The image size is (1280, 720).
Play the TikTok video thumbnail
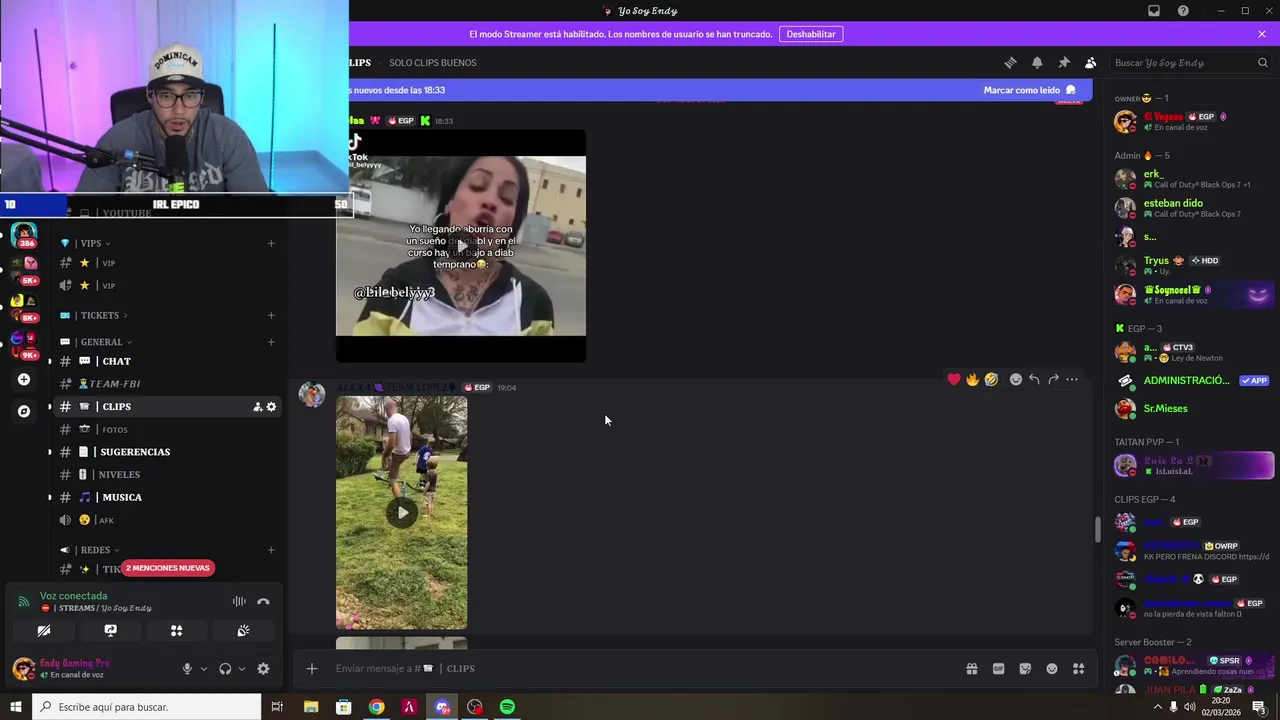tap(461, 246)
